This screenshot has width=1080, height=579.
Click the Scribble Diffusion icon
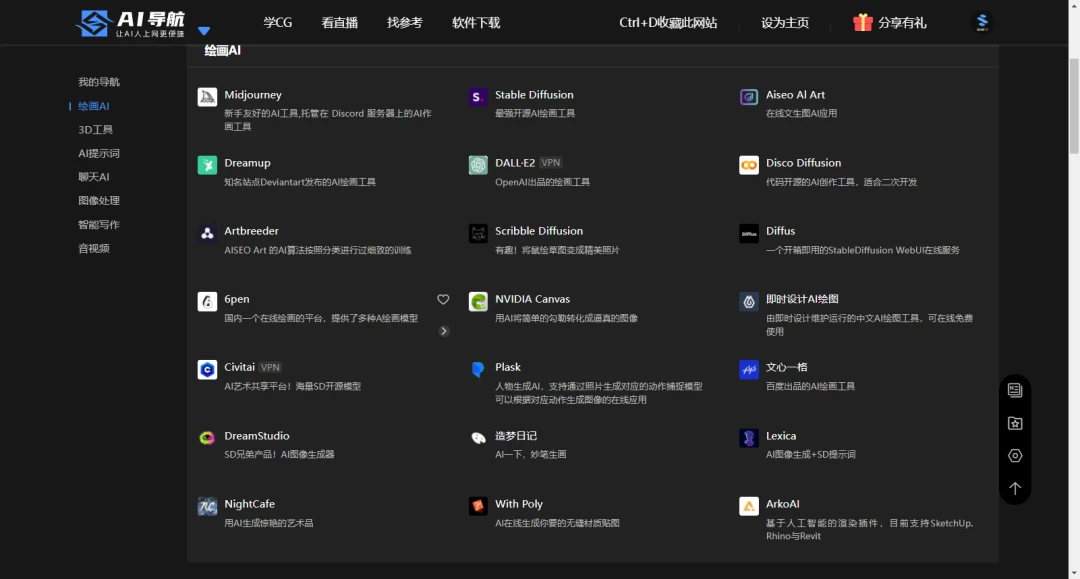coord(478,233)
